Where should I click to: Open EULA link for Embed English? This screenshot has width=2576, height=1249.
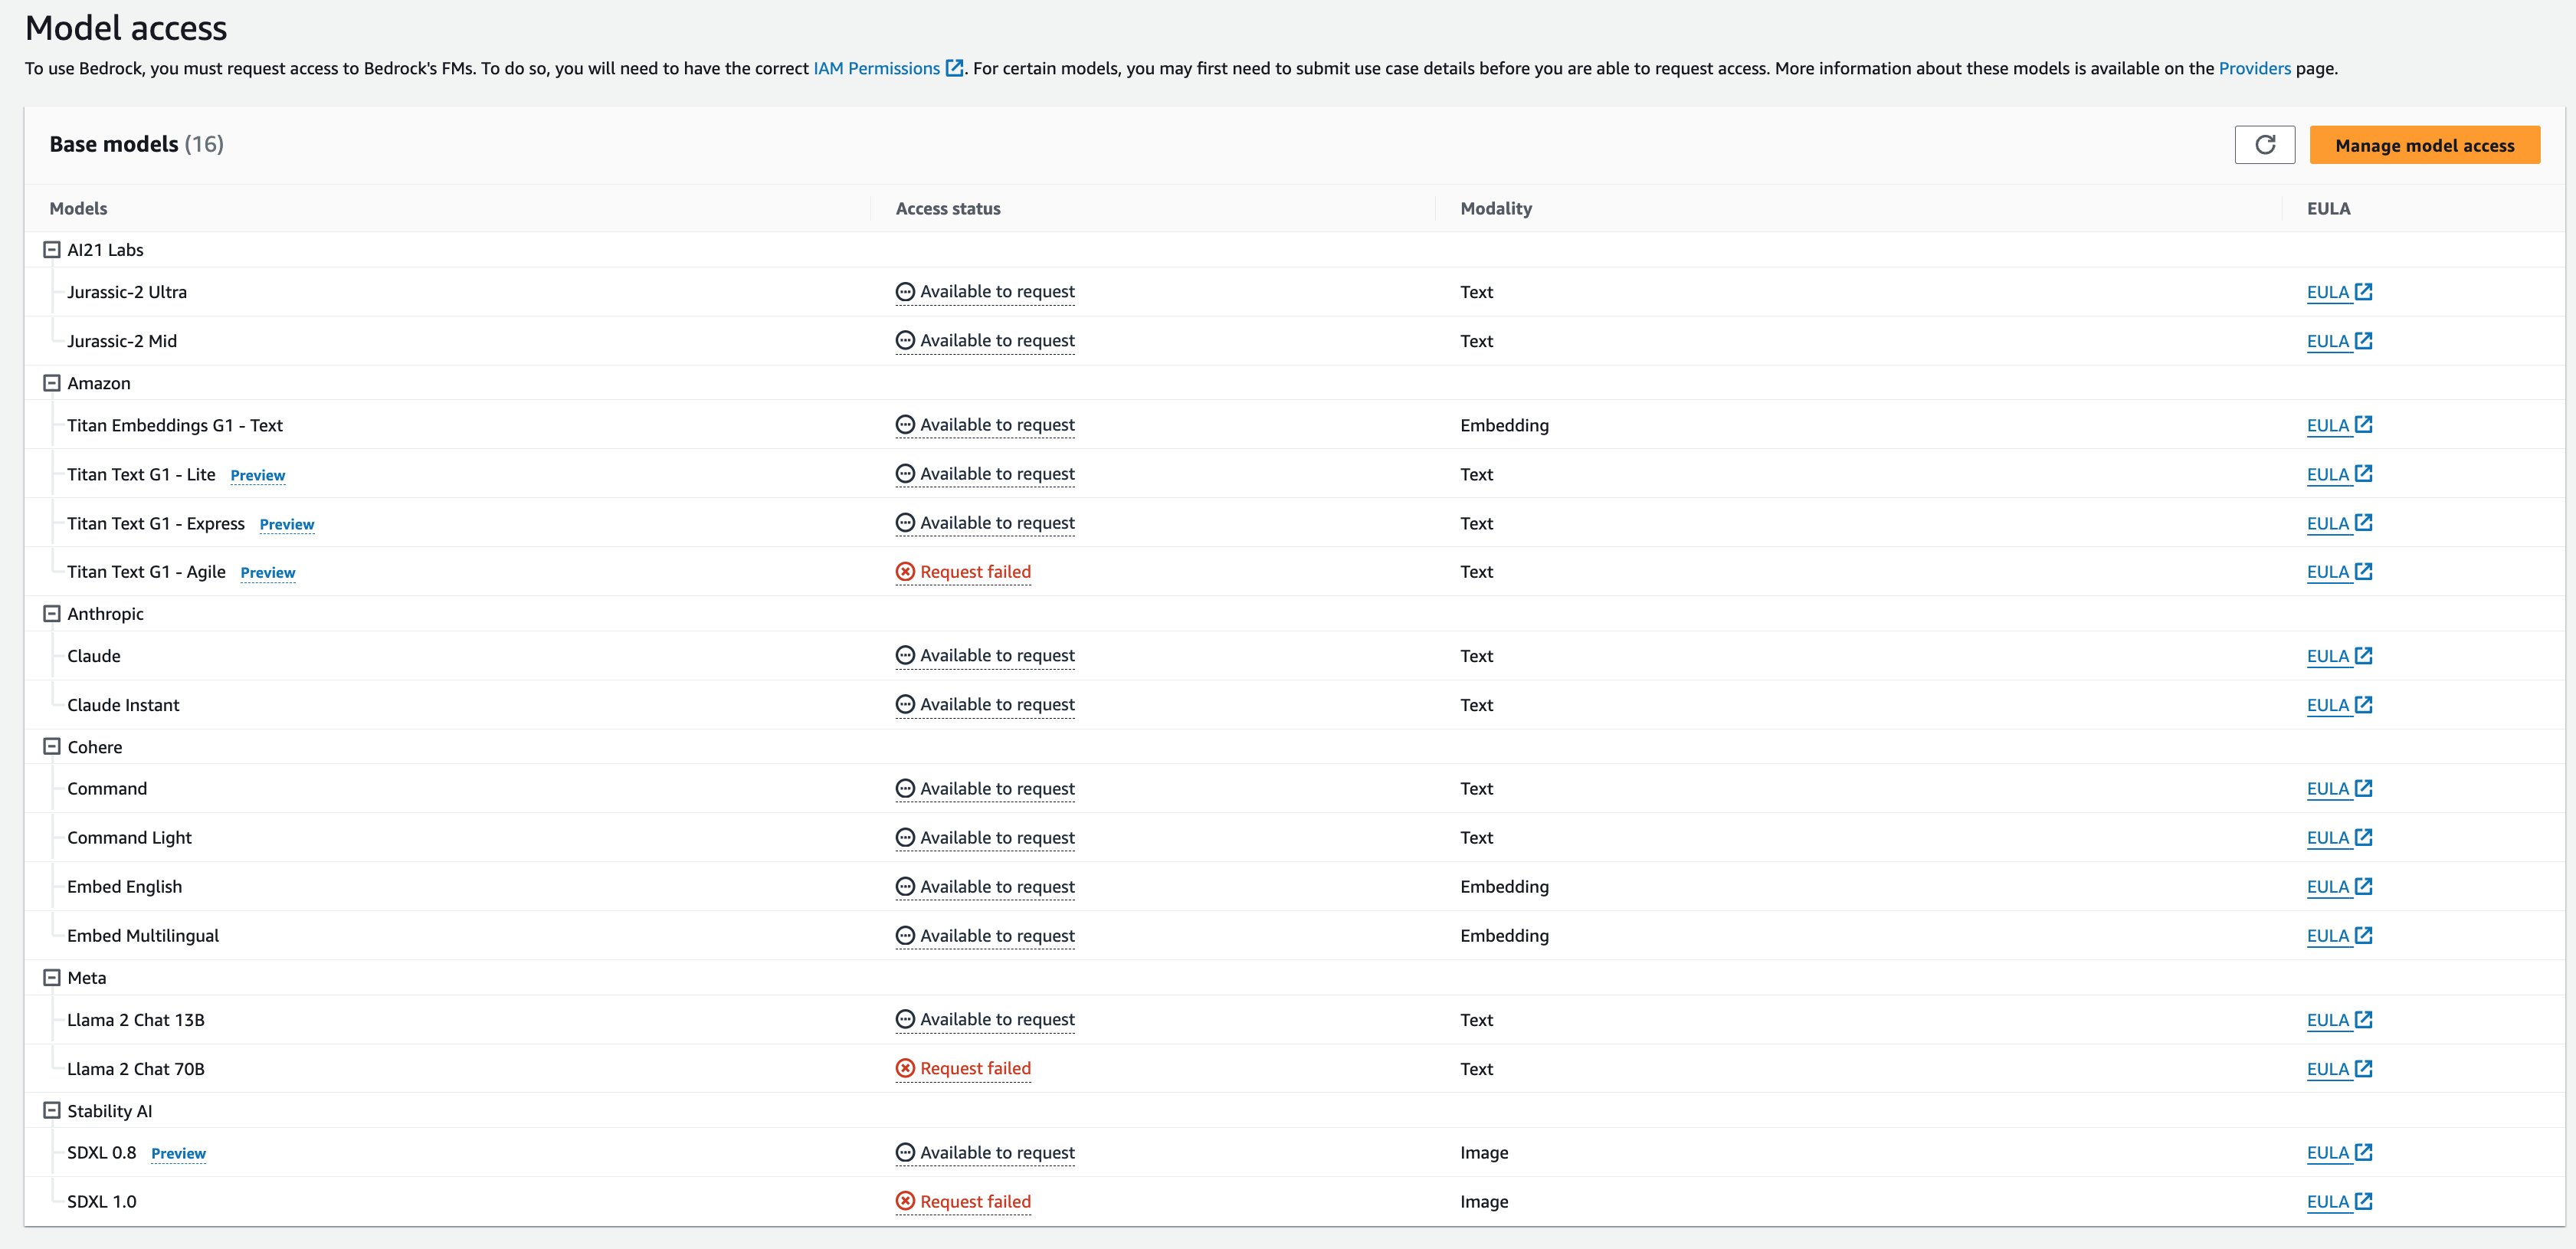click(x=2339, y=887)
